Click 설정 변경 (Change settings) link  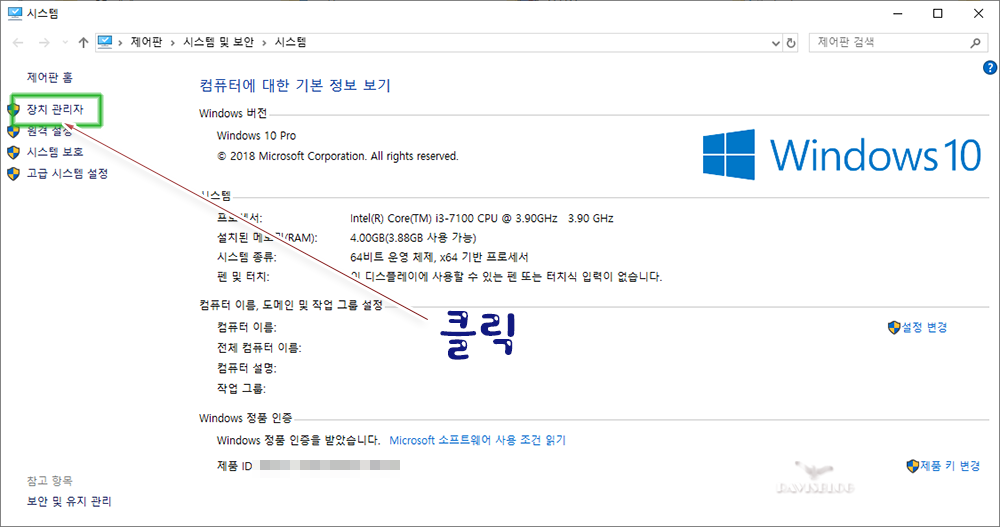coord(924,327)
